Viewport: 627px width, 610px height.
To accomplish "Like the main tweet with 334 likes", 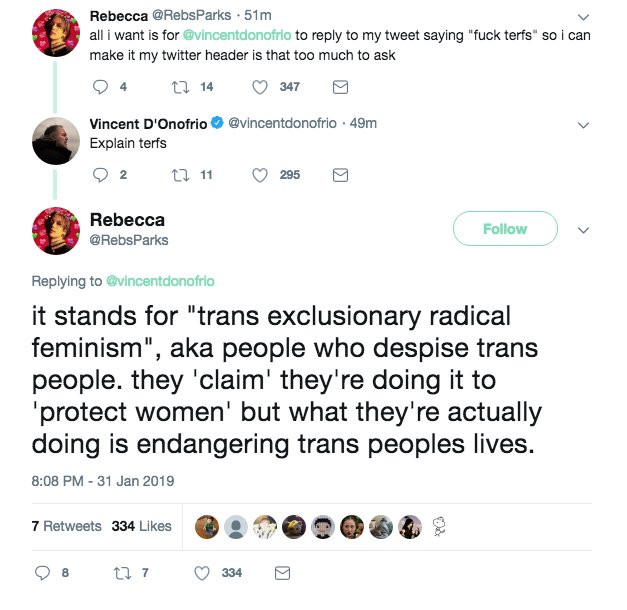I will [x=202, y=573].
